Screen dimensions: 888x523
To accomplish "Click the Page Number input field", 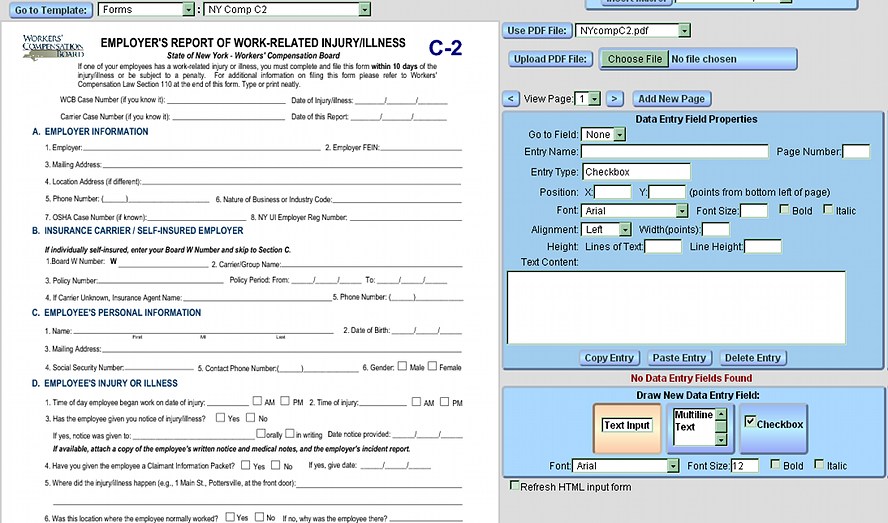I will pyautogui.click(x=856, y=152).
